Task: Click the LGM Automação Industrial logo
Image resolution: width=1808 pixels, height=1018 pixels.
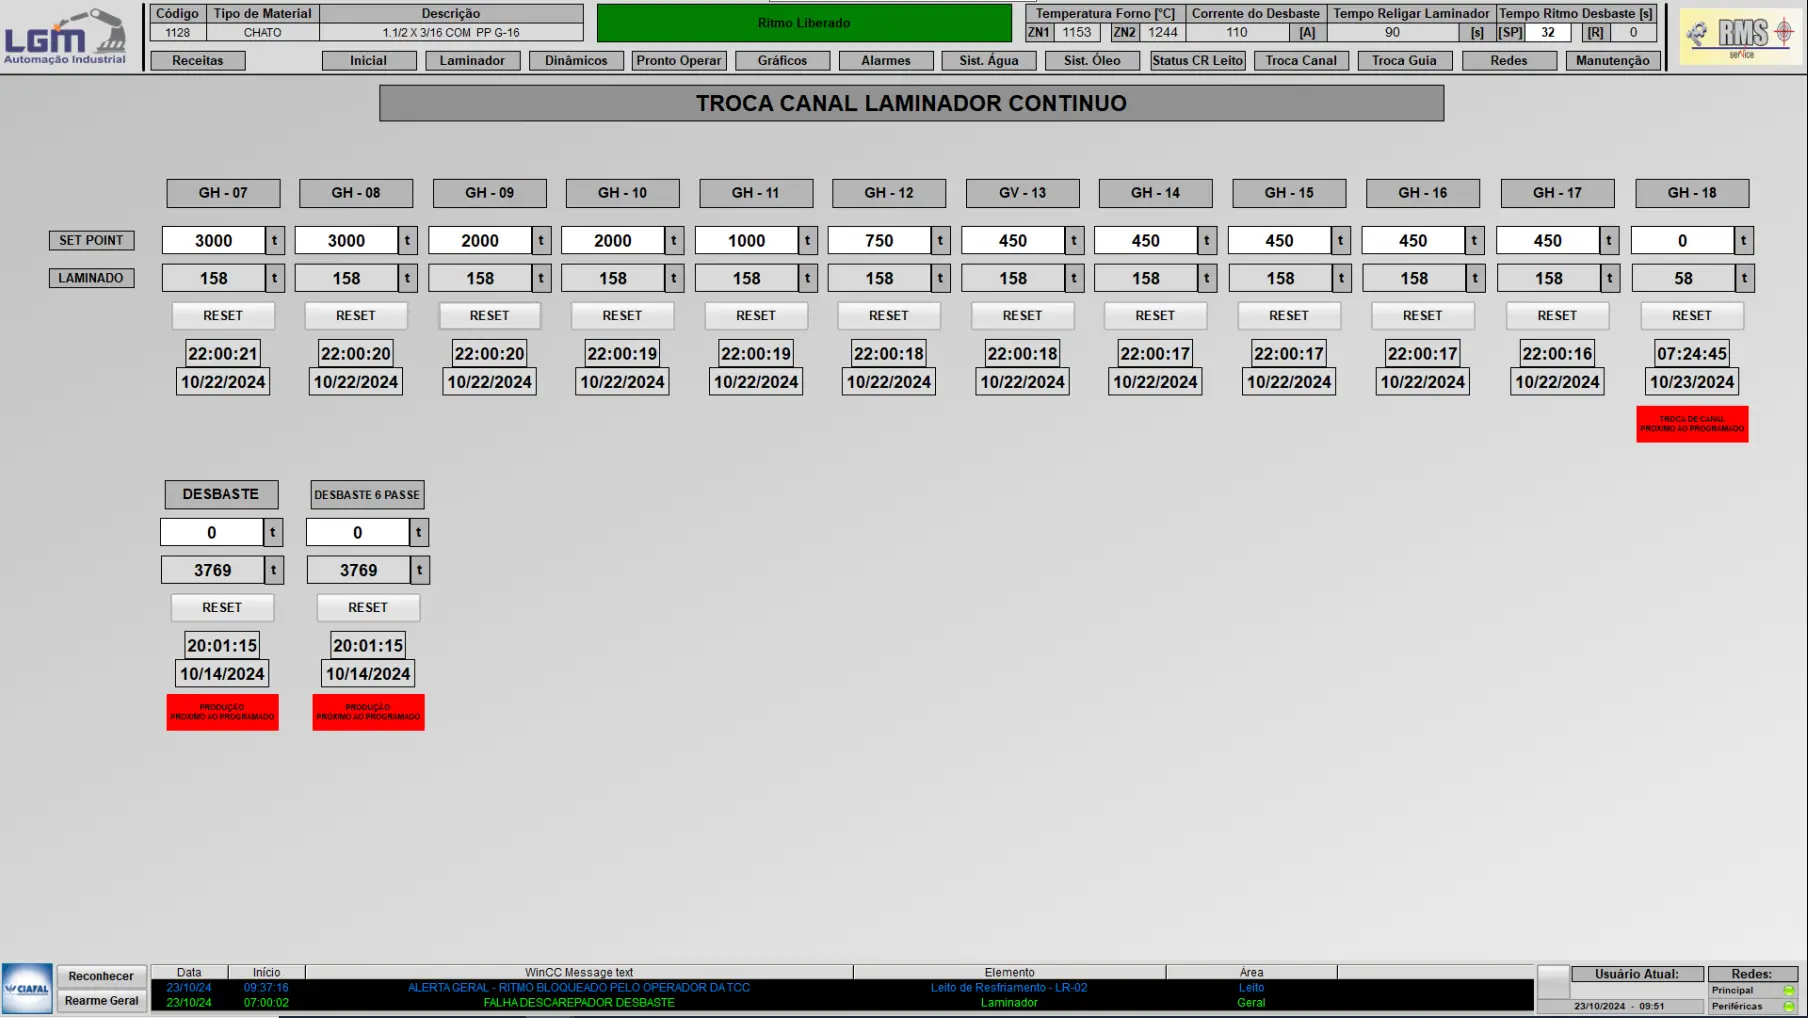Action: (66, 37)
